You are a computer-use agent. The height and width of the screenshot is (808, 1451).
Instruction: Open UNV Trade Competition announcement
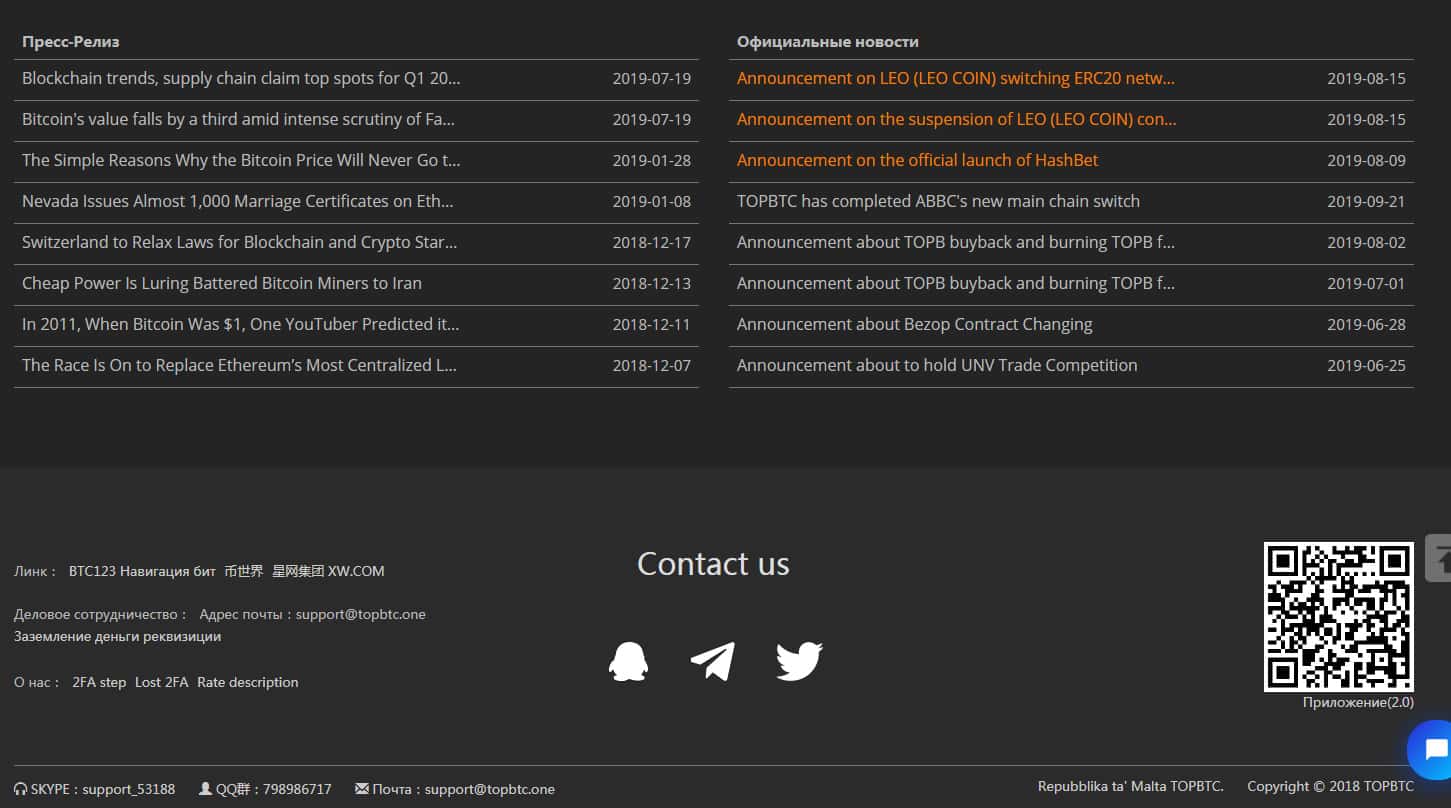click(937, 365)
